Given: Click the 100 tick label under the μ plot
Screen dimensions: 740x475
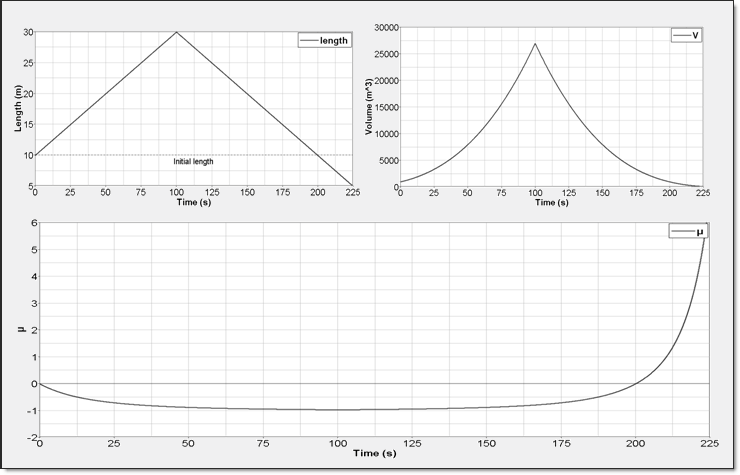Looking at the screenshot, I should pyautogui.click(x=337, y=444).
